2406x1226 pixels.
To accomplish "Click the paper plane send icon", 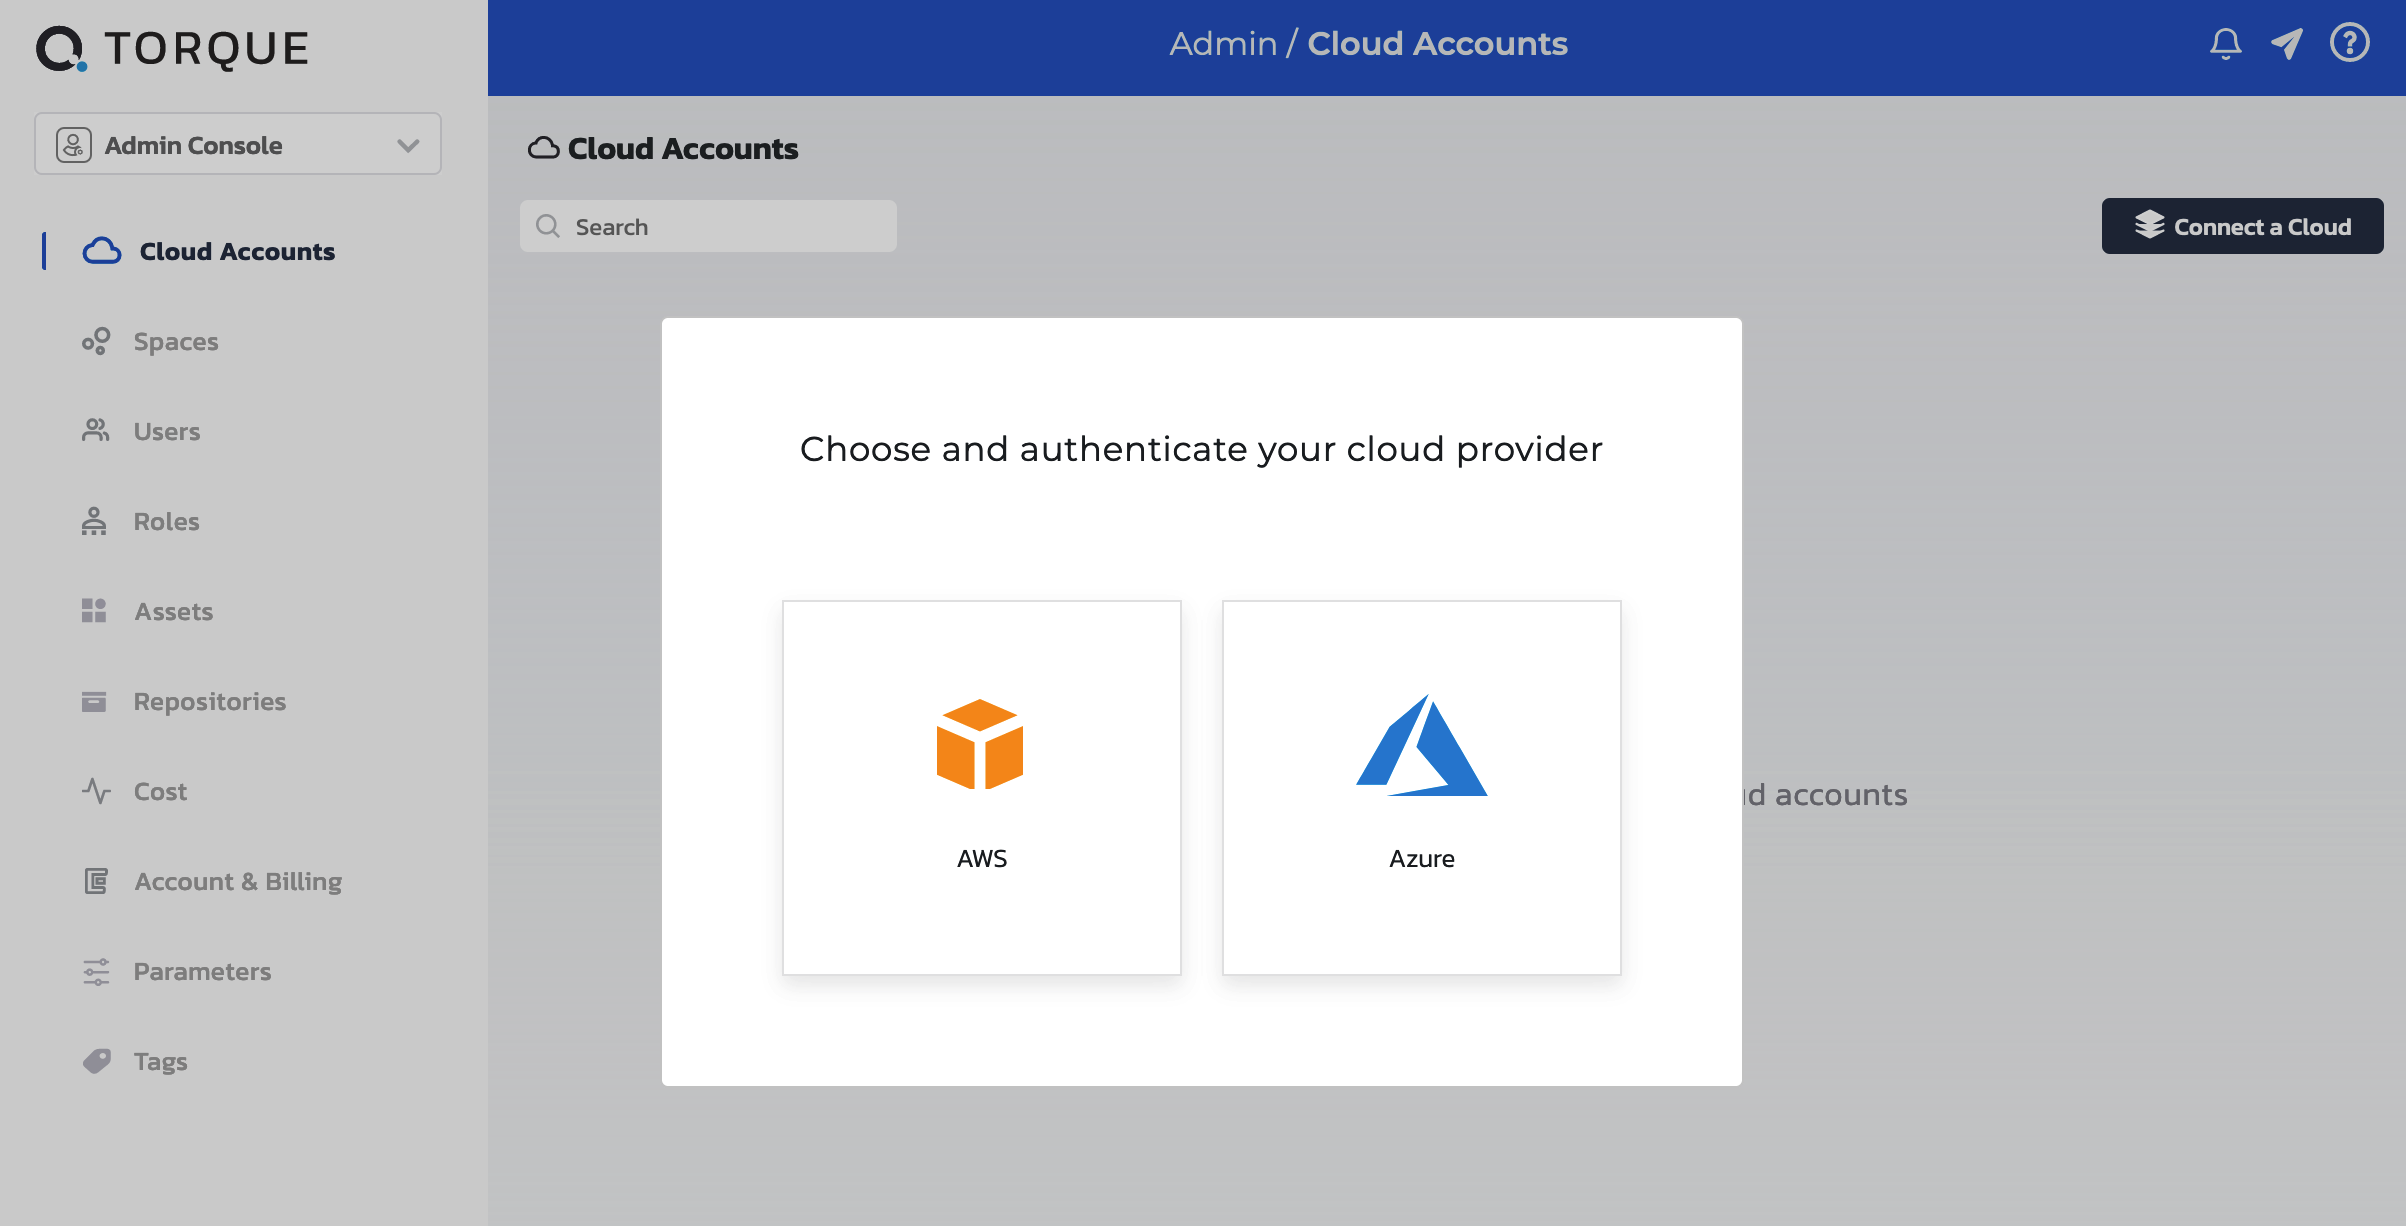I will click(x=2287, y=44).
